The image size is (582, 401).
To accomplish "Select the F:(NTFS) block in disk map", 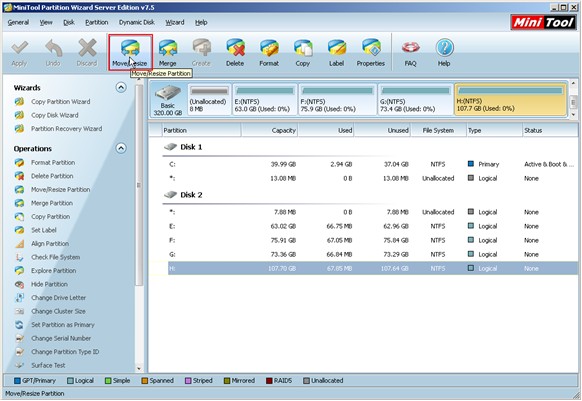I will (338, 100).
